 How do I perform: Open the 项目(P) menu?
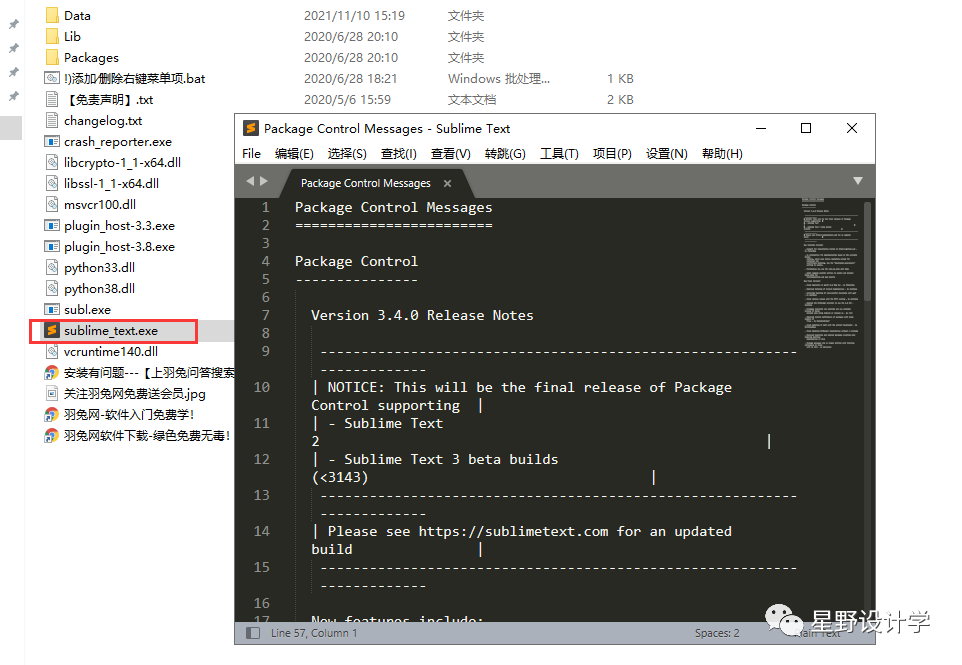click(x=612, y=153)
